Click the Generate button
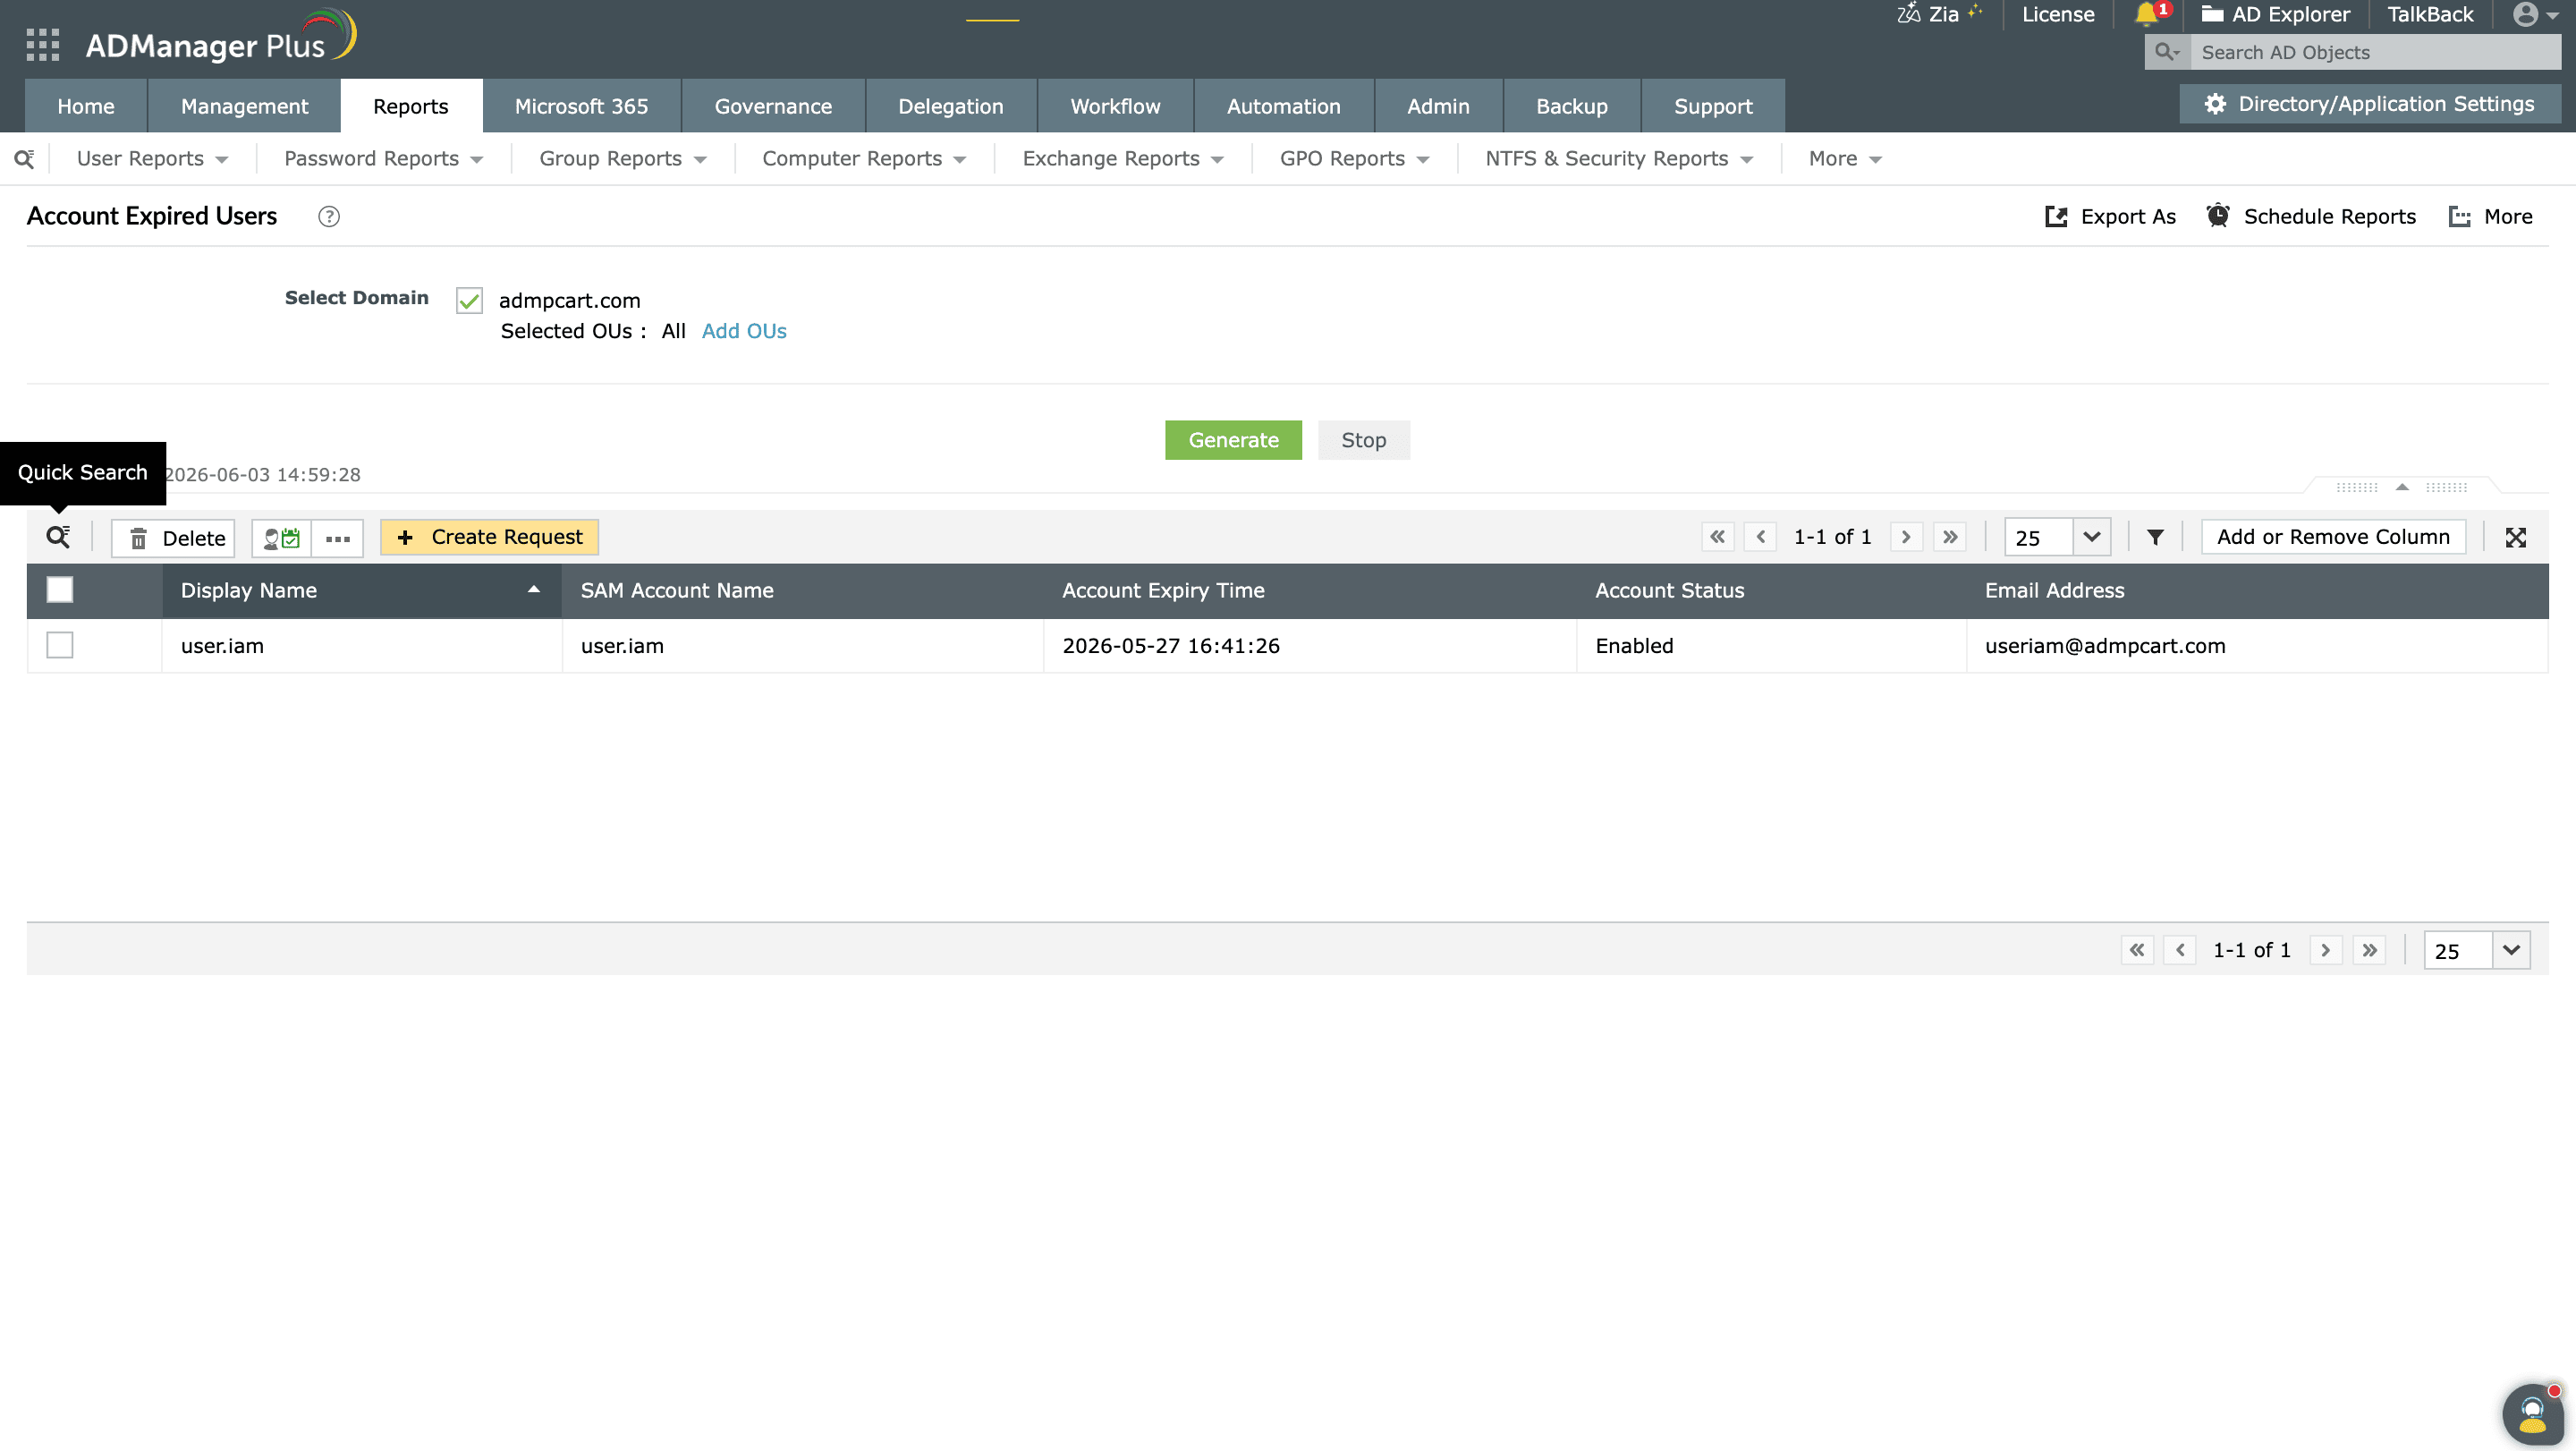 (x=1233, y=440)
